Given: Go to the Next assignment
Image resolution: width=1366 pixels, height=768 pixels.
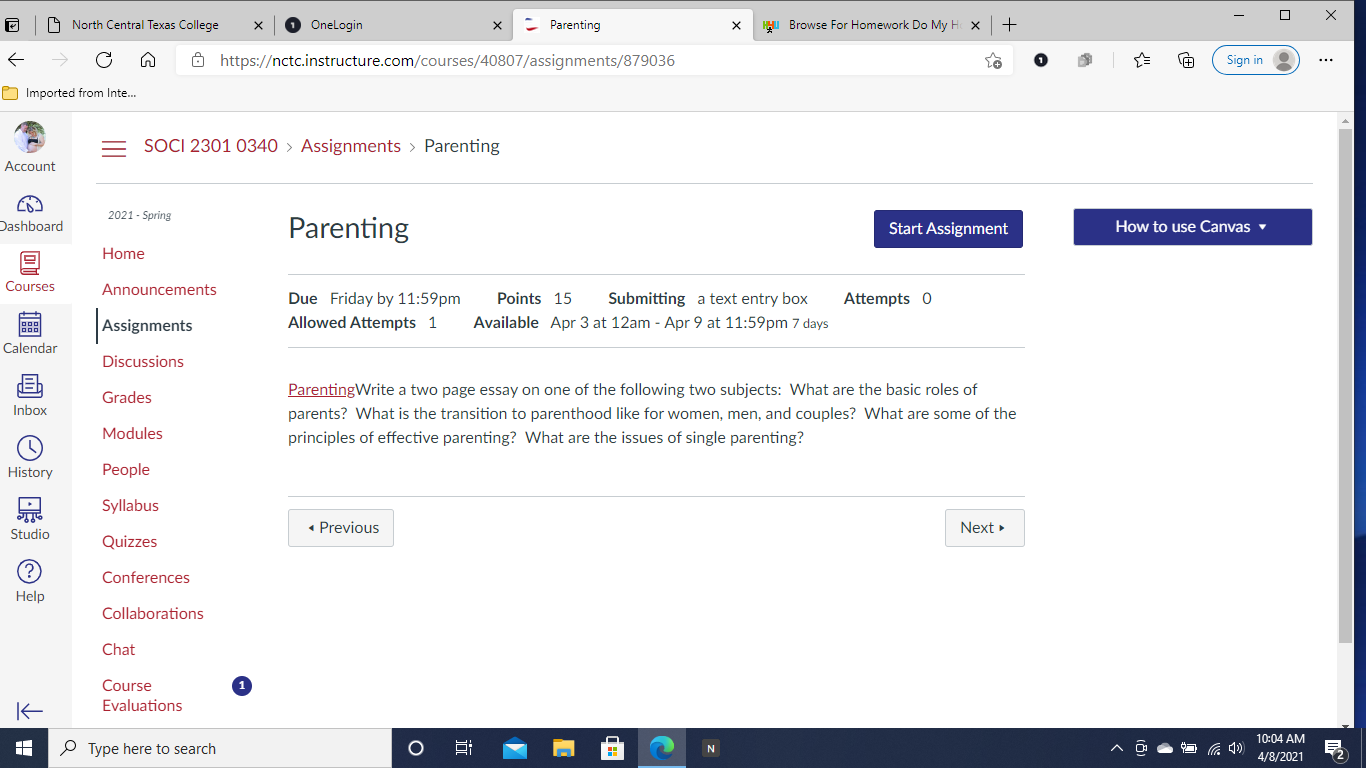Looking at the screenshot, I should click(x=984, y=528).
